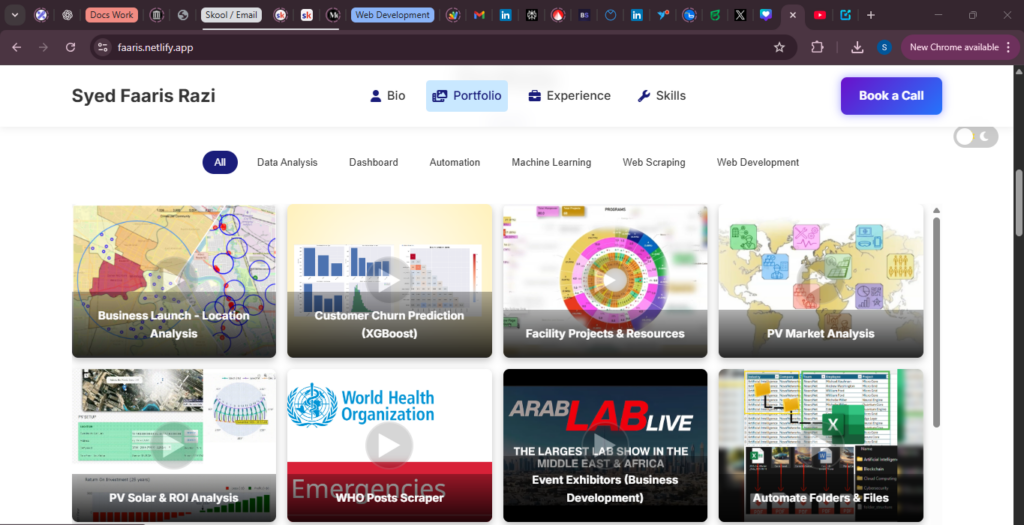Show Web Scraping projects
The image size is (1024, 525).
[654, 163]
